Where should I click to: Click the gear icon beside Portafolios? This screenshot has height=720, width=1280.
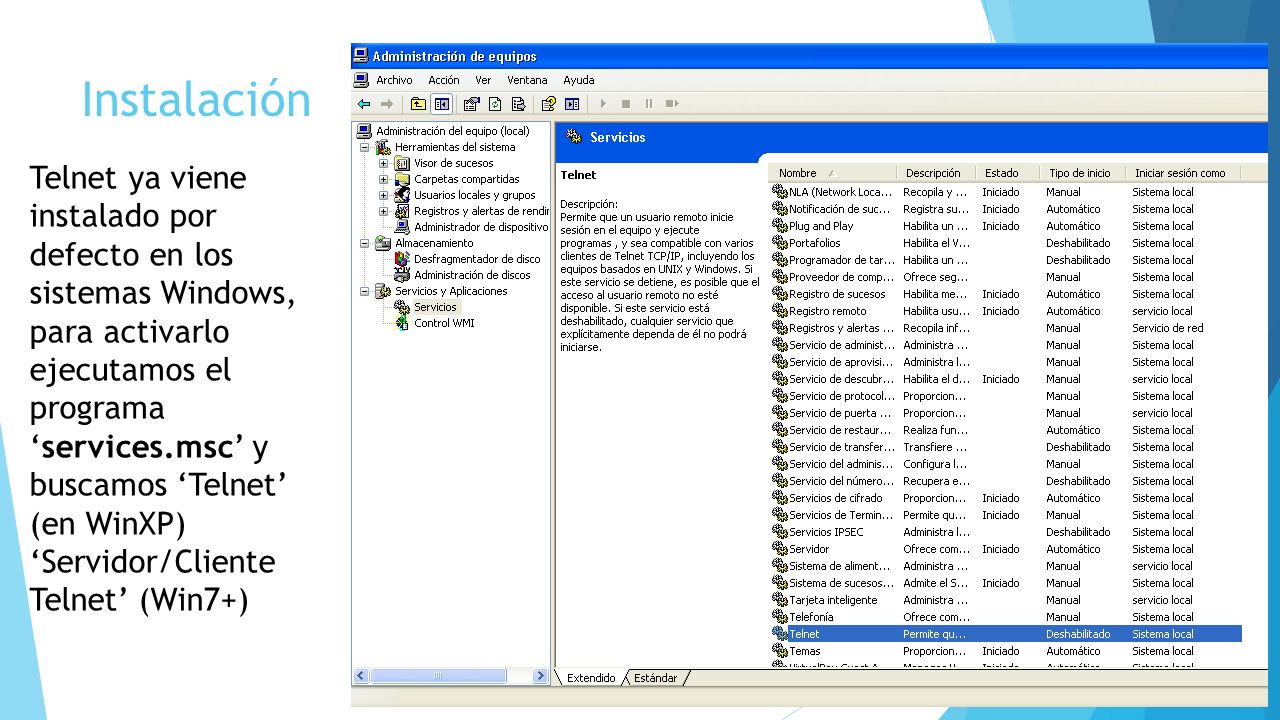pos(780,243)
